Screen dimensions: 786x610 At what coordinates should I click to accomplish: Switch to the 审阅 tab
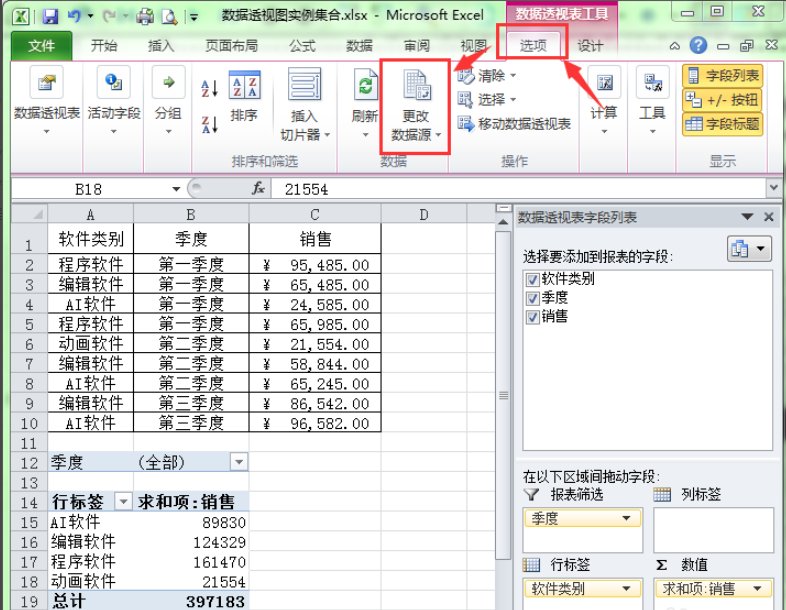[417, 46]
